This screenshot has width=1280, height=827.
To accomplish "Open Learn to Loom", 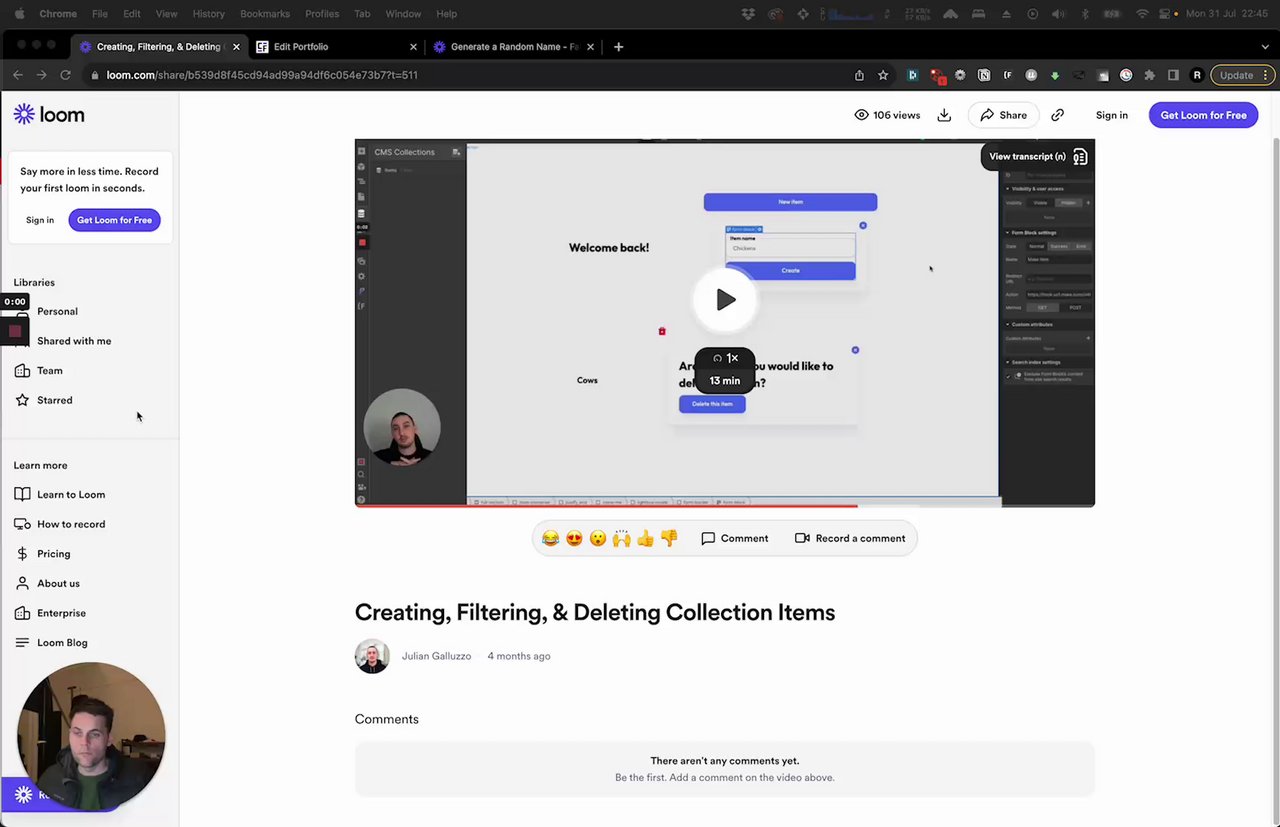I will (x=60, y=494).
